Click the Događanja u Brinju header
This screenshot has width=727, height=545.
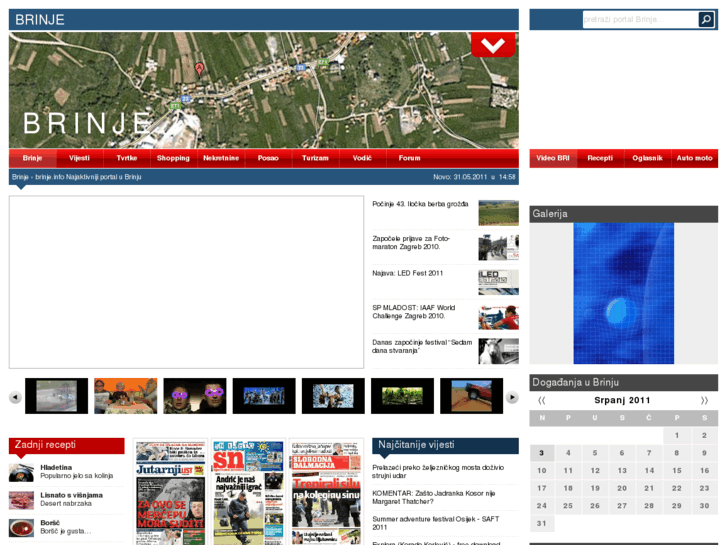tap(624, 383)
